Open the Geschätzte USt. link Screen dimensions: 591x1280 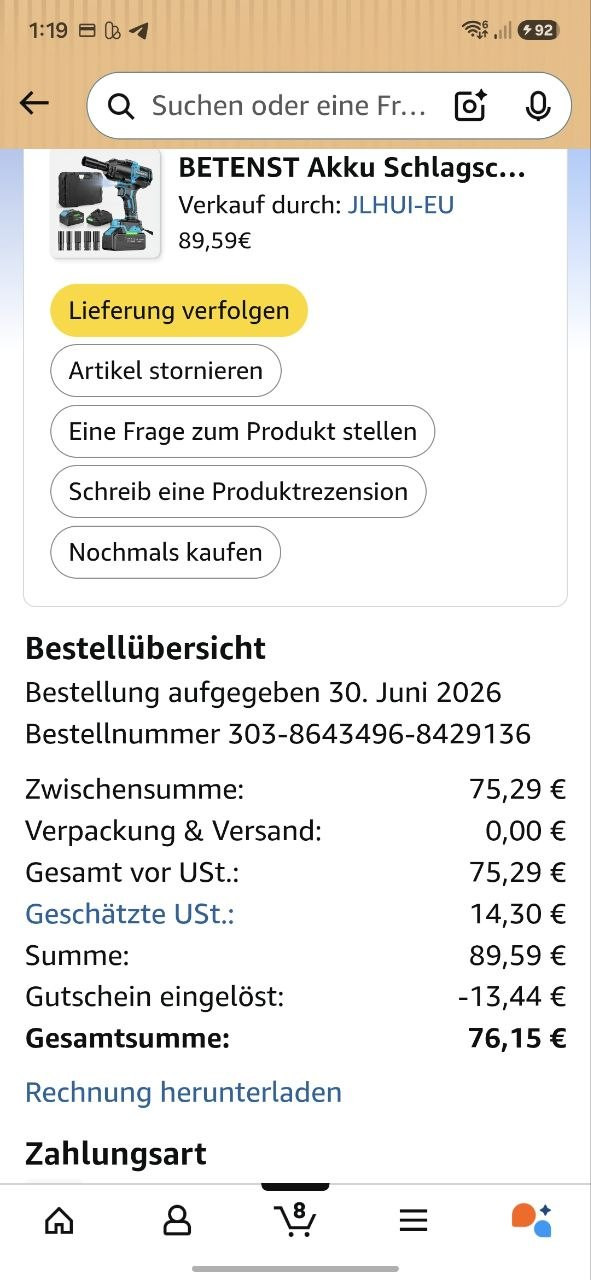pyautogui.click(x=130, y=914)
